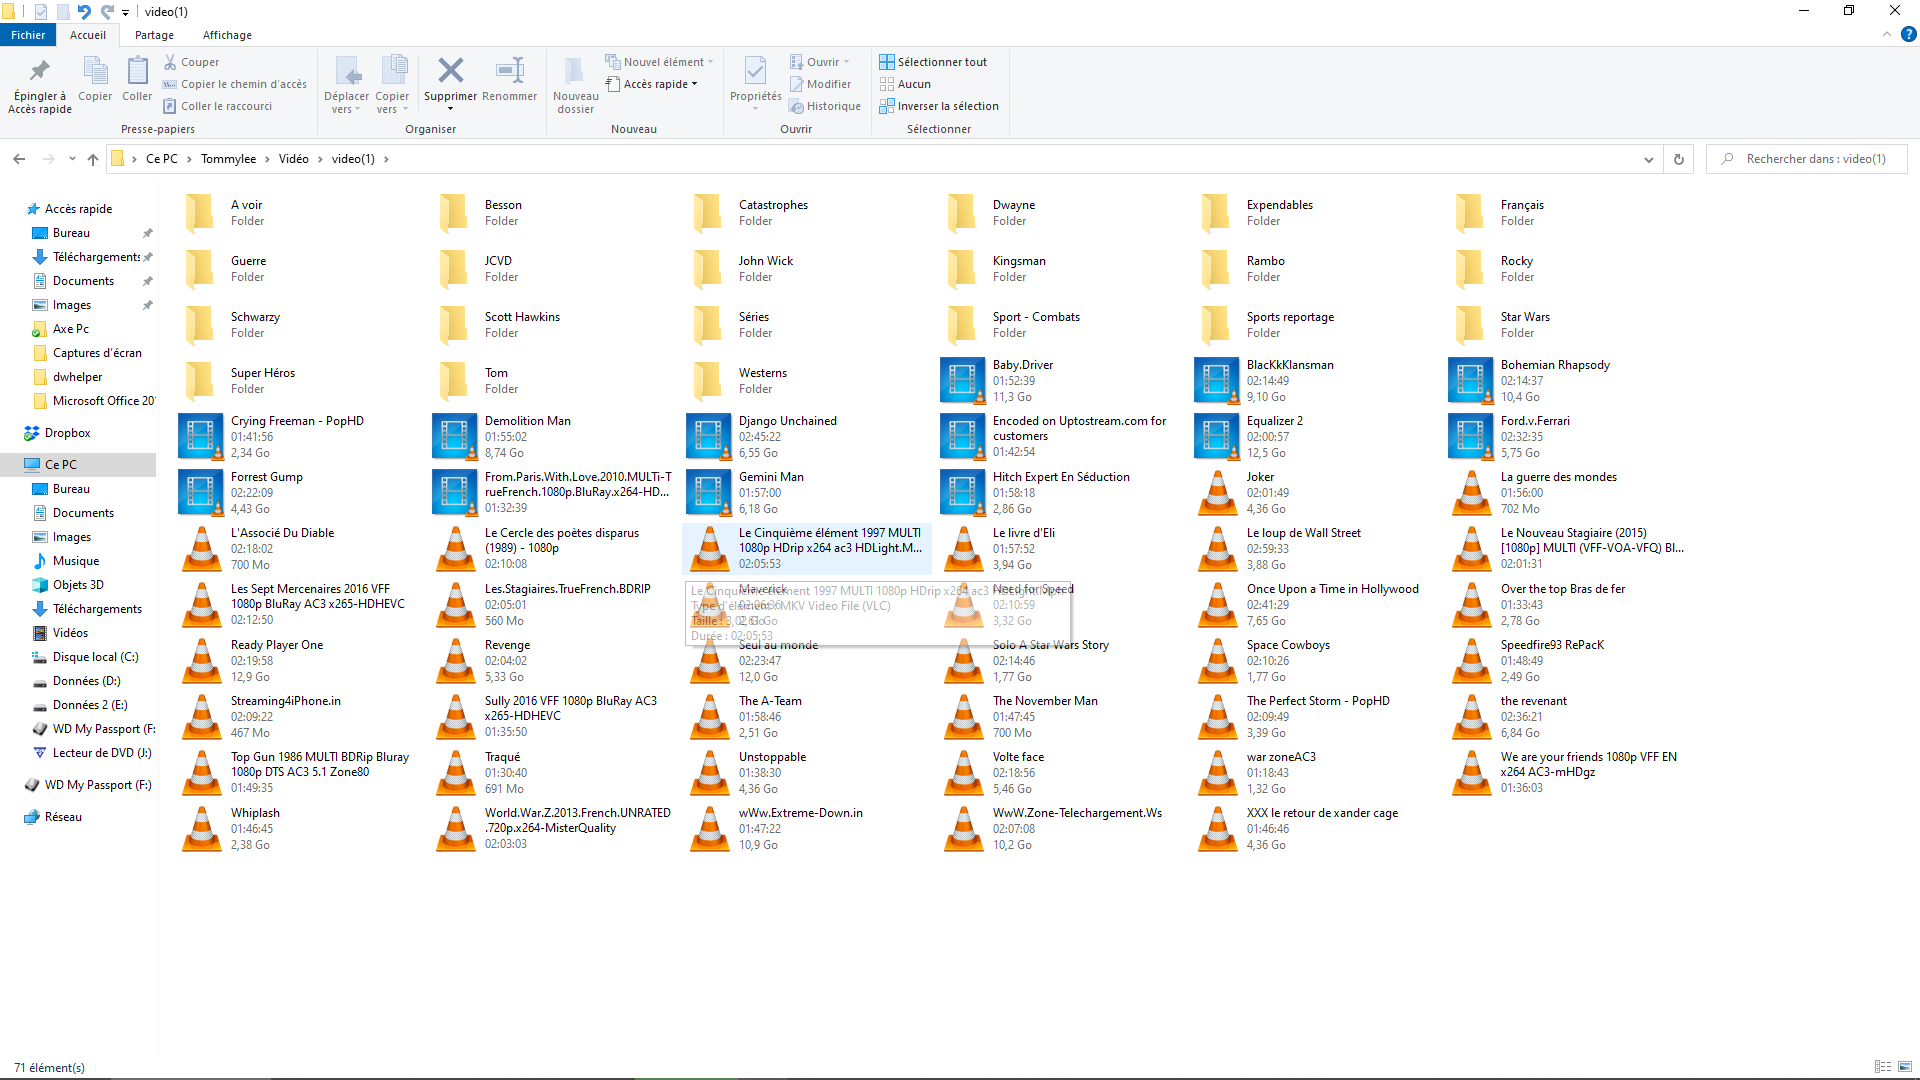Select Dropbox in navigation pane

[67, 433]
